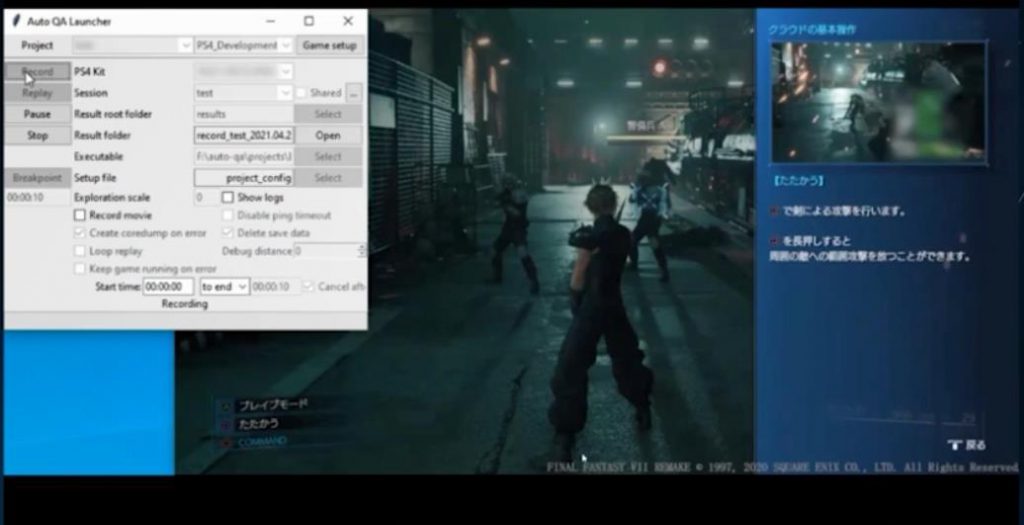Click the Debug distance stepper arrows
Image resolution: width=1024 pixels, height=525 pixels.
coord(362,251)
